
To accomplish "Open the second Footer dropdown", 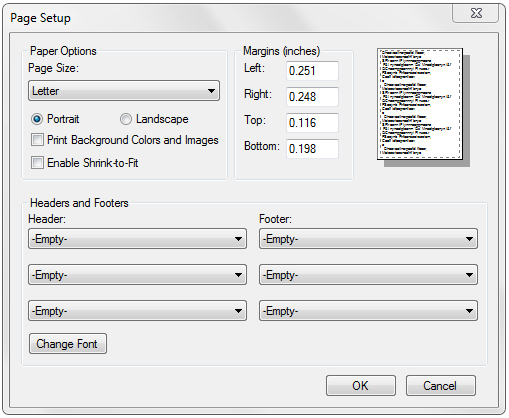I will [x=368, y=275].
